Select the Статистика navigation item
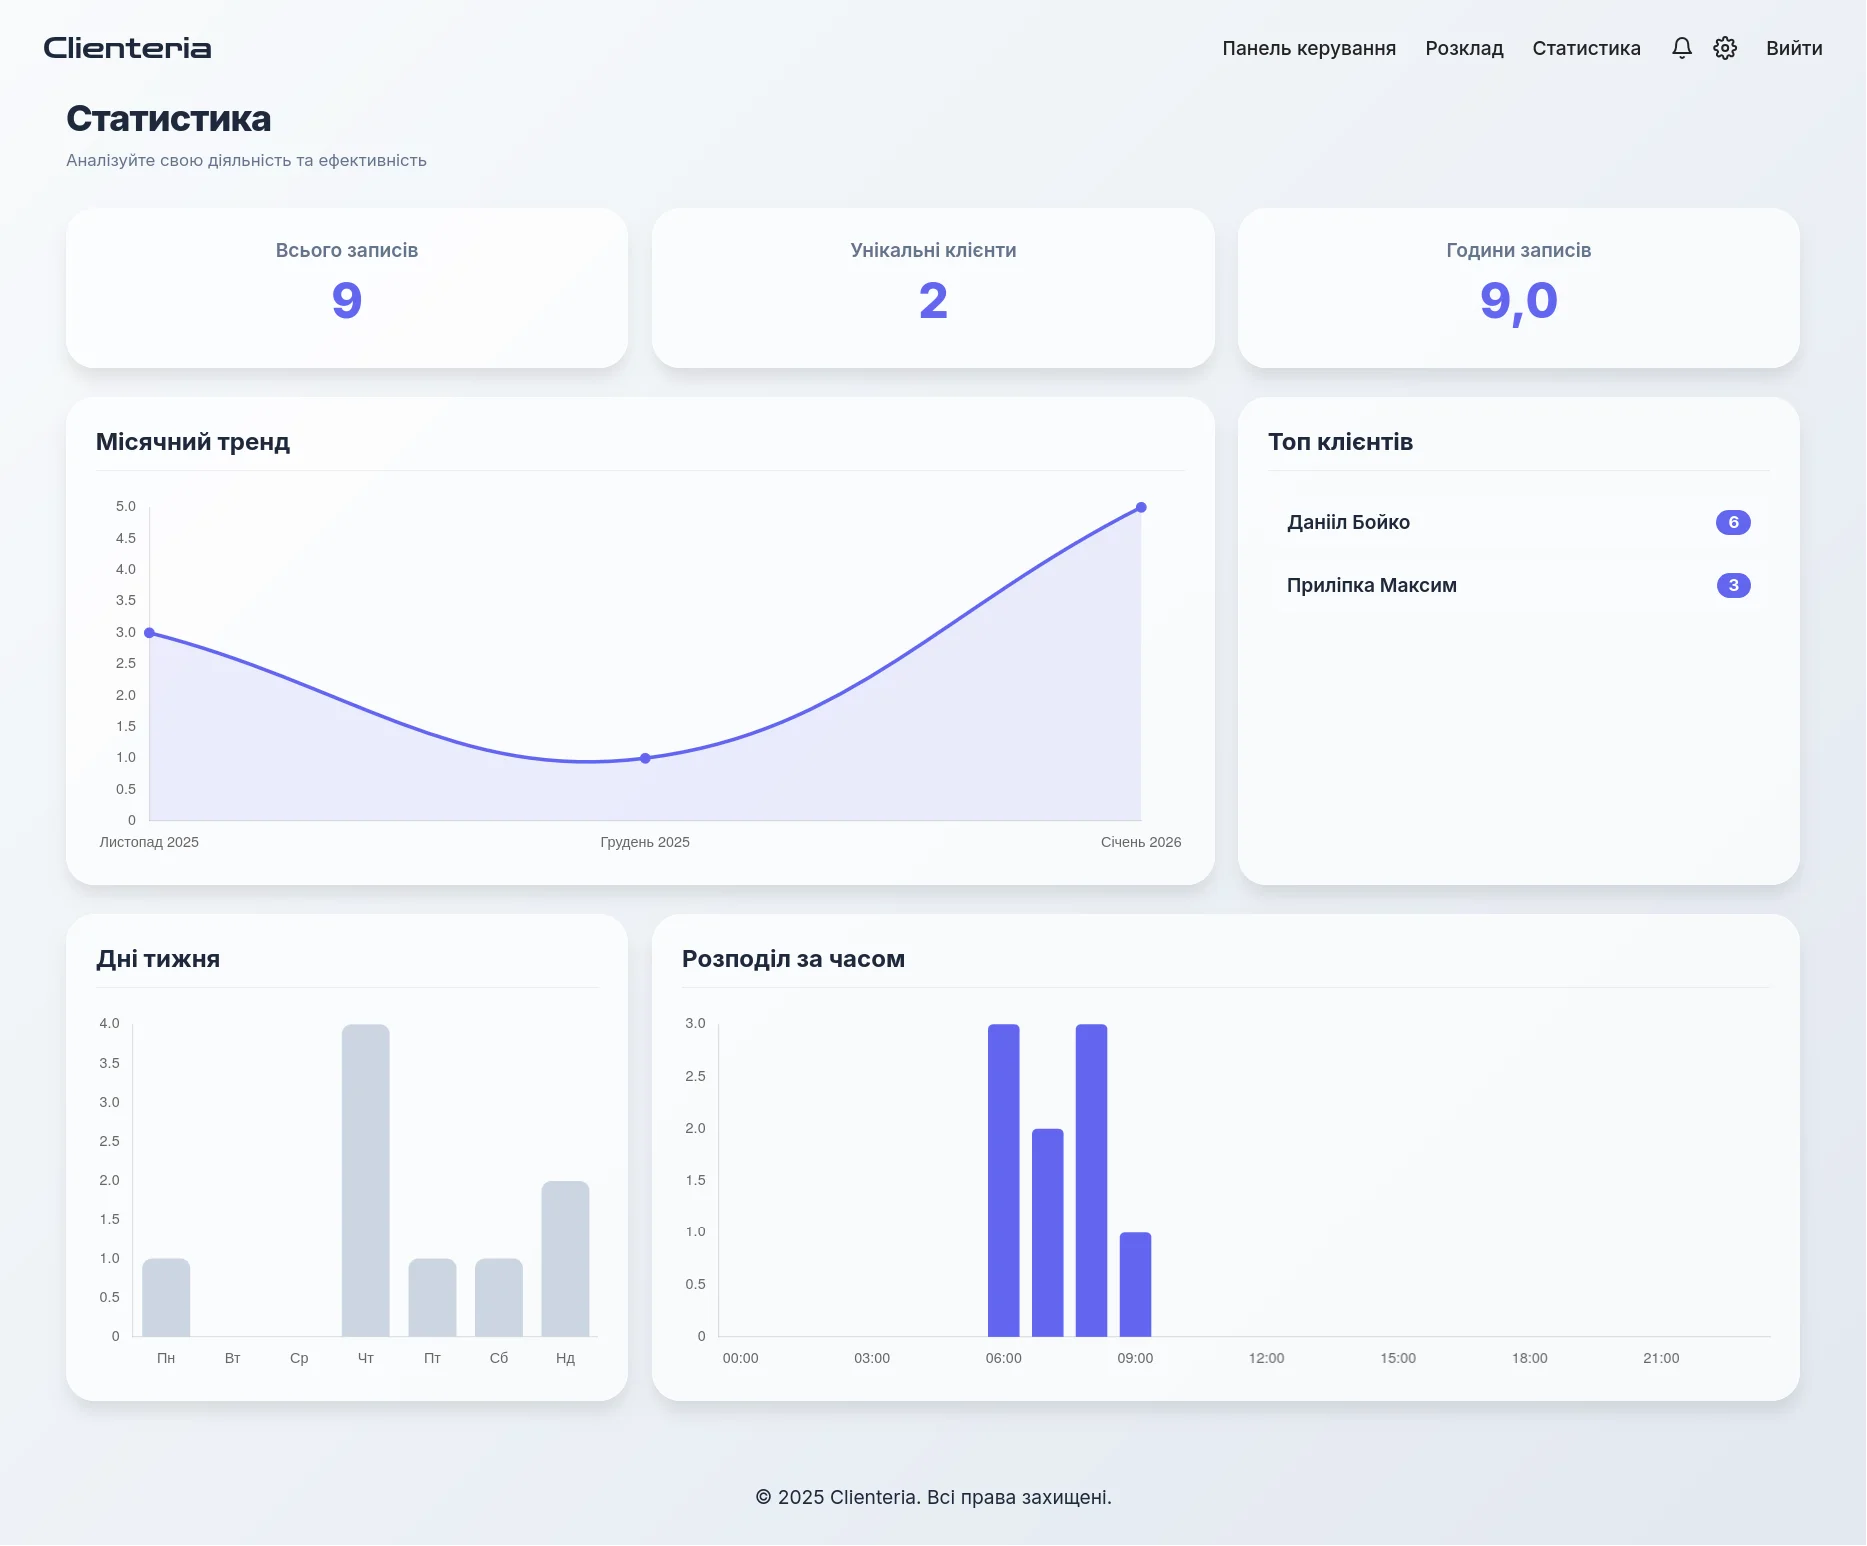This screenshot has height=1546, width=1867. 1585,47
